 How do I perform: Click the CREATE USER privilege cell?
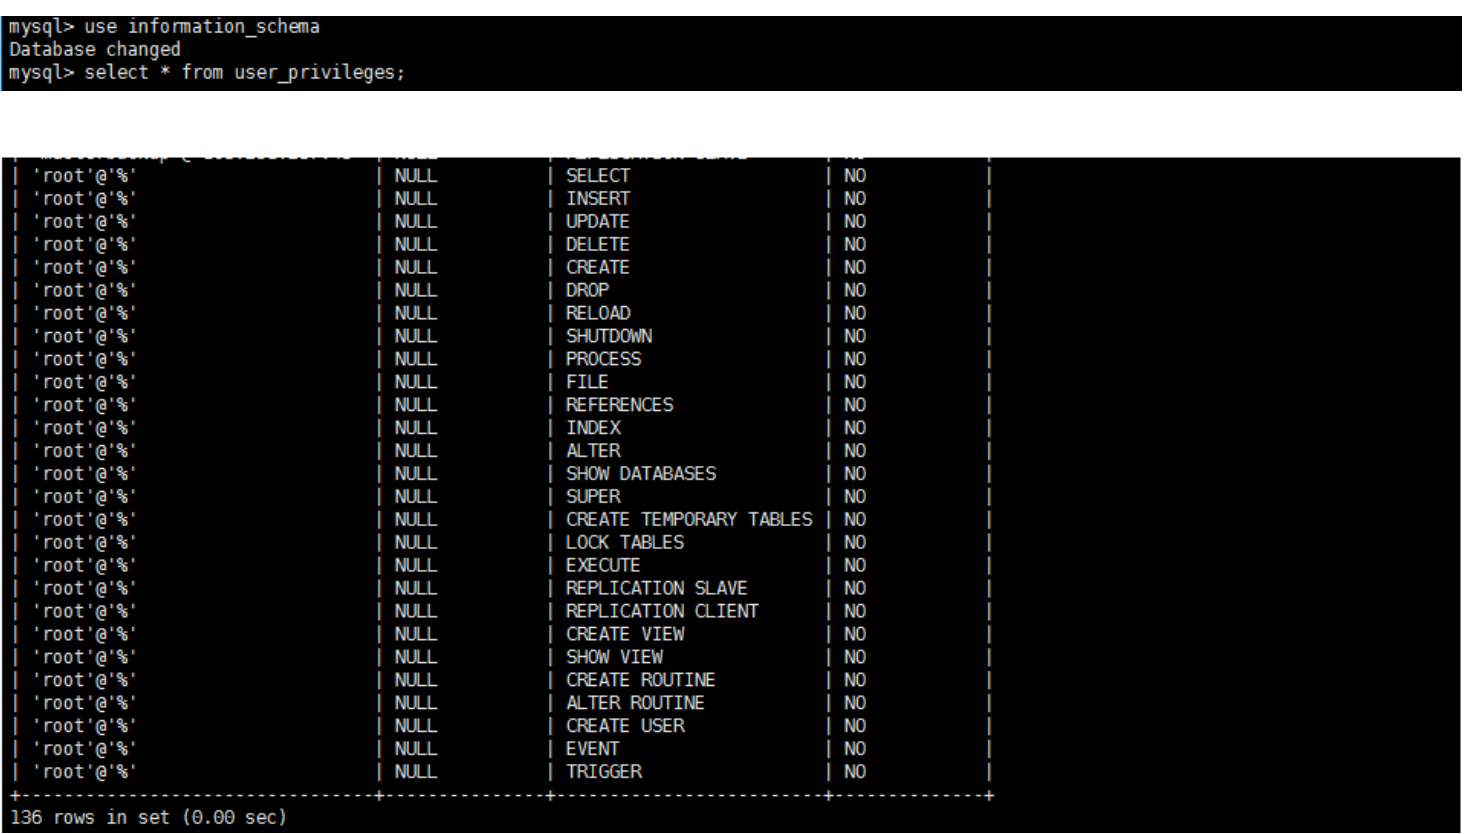click(x=625, y=726)
